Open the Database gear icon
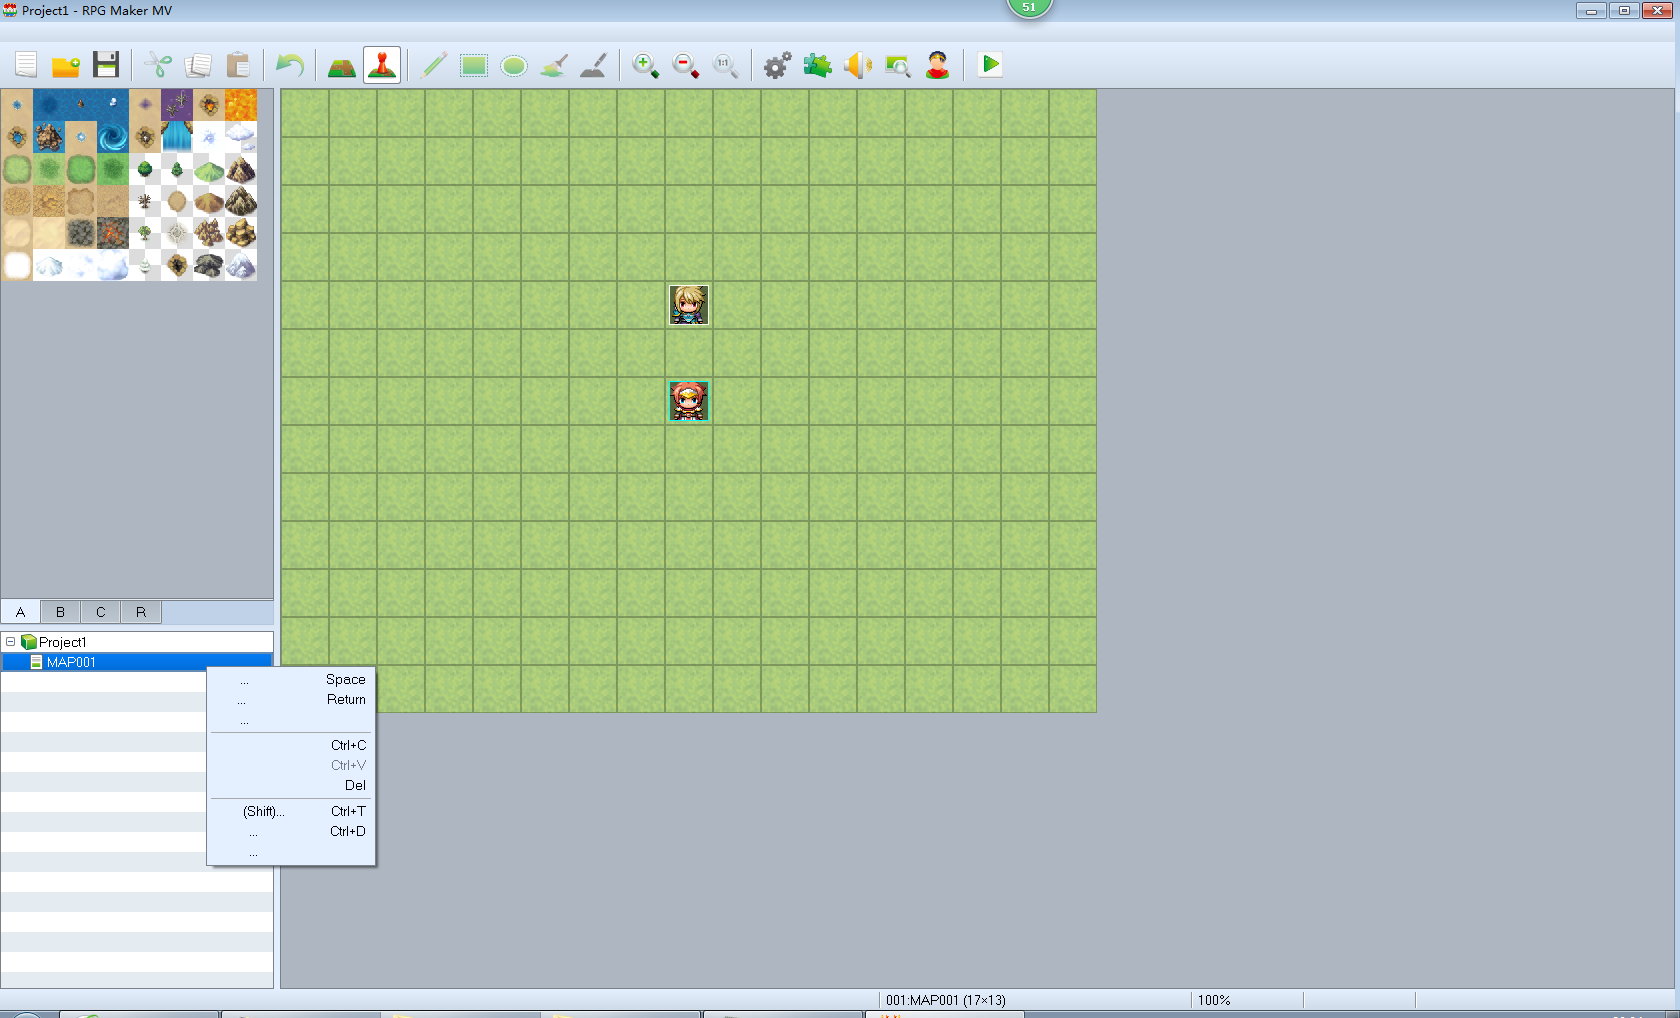1680x1018 pixels. [x=778, y=65]
